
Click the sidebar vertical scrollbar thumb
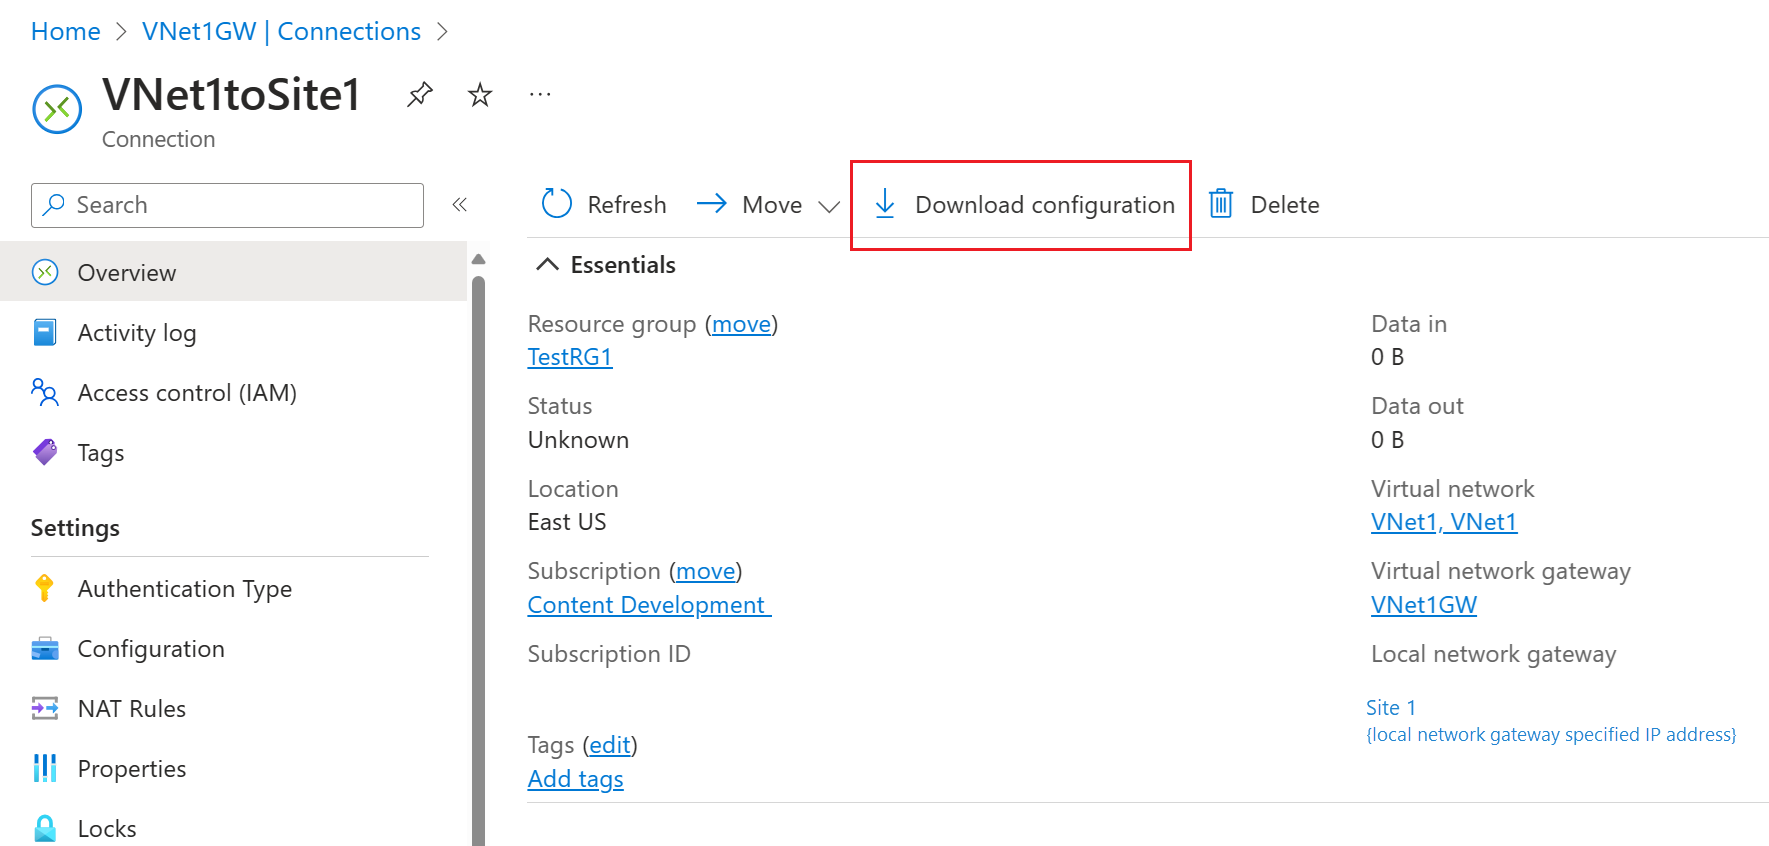pos(478,560)
